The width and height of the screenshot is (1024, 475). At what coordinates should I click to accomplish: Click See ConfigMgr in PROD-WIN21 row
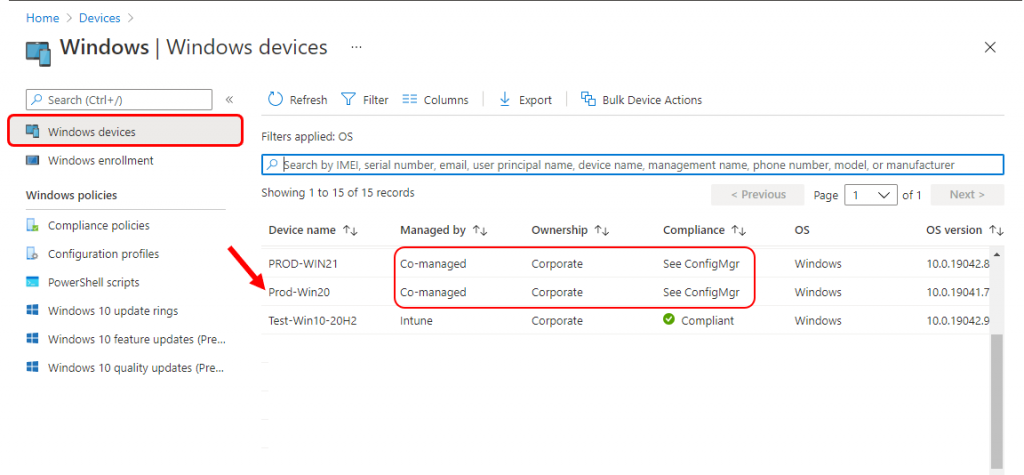click(x=701, y=264)
